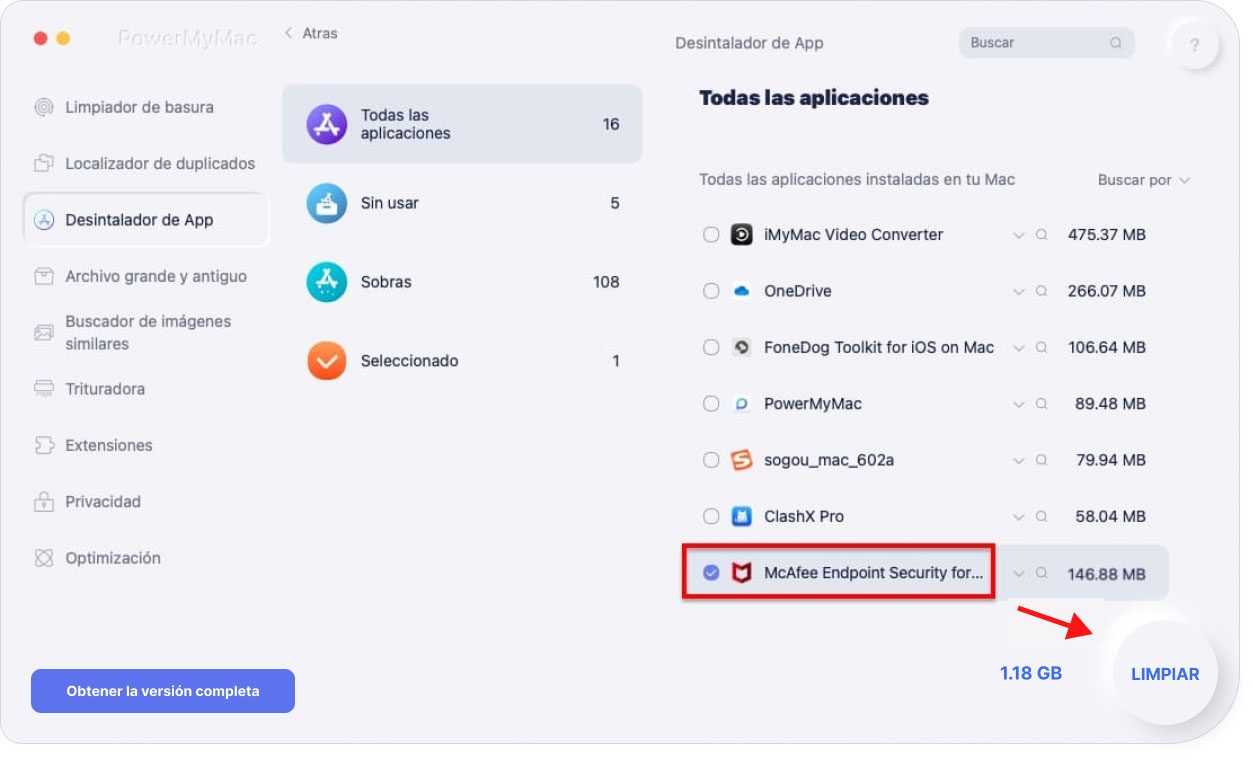Image resolution: width=1253 pixels, height=760 pixels.
Task: Click the OneDrive cloud app icon
Action: pos(741,291)
